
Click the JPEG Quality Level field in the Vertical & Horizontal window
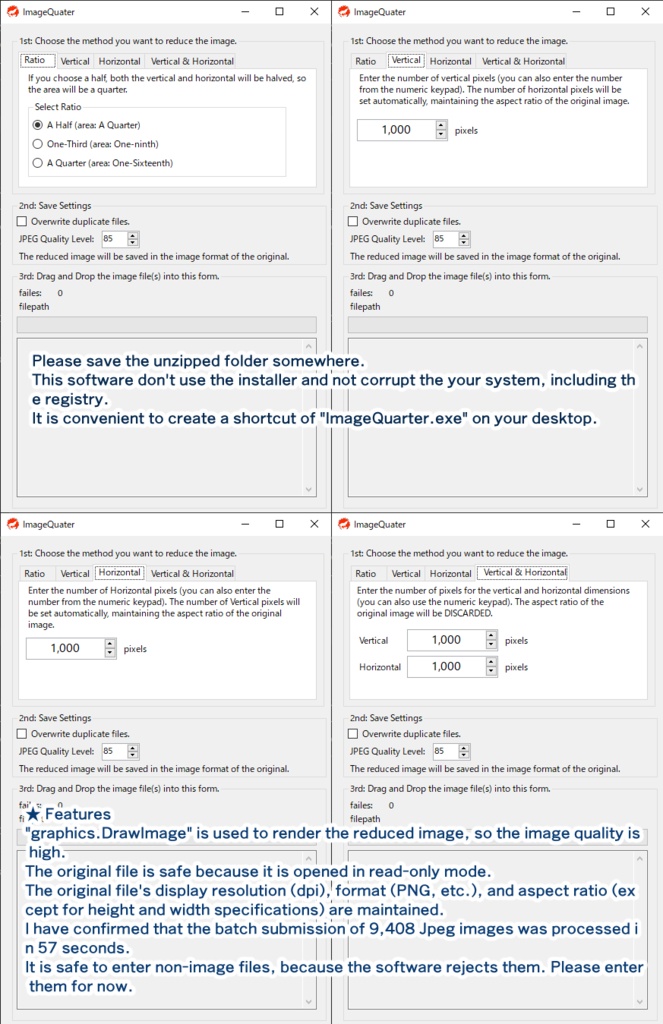click(445, 751)
